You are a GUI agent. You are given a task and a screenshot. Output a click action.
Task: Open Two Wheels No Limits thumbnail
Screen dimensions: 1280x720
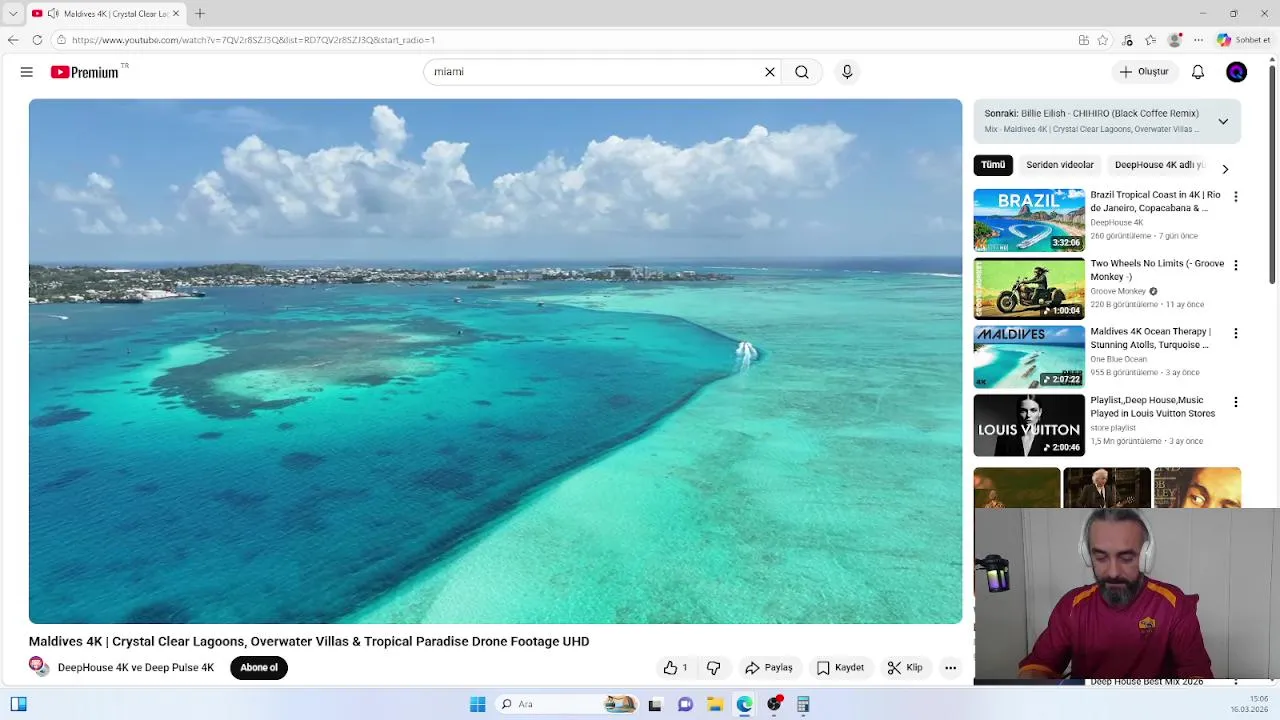pos(1029,288)
